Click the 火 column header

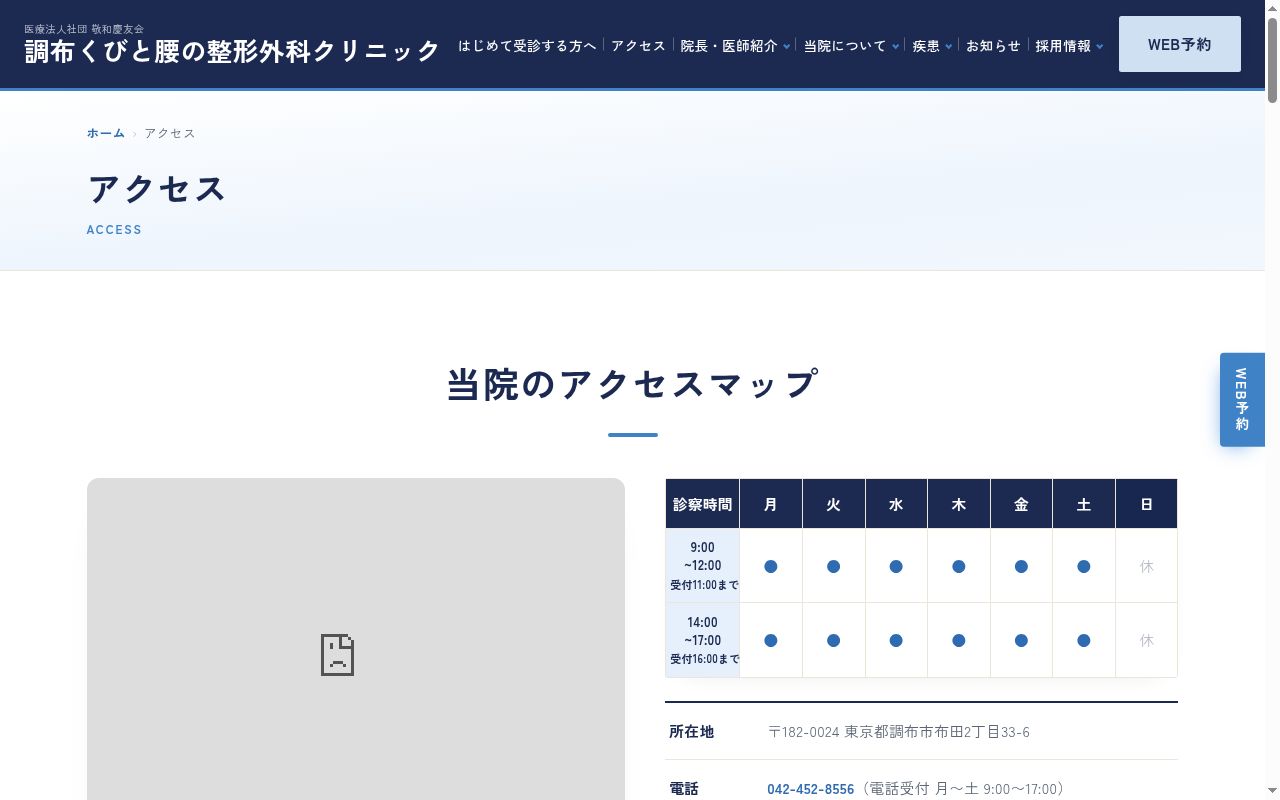834,504
